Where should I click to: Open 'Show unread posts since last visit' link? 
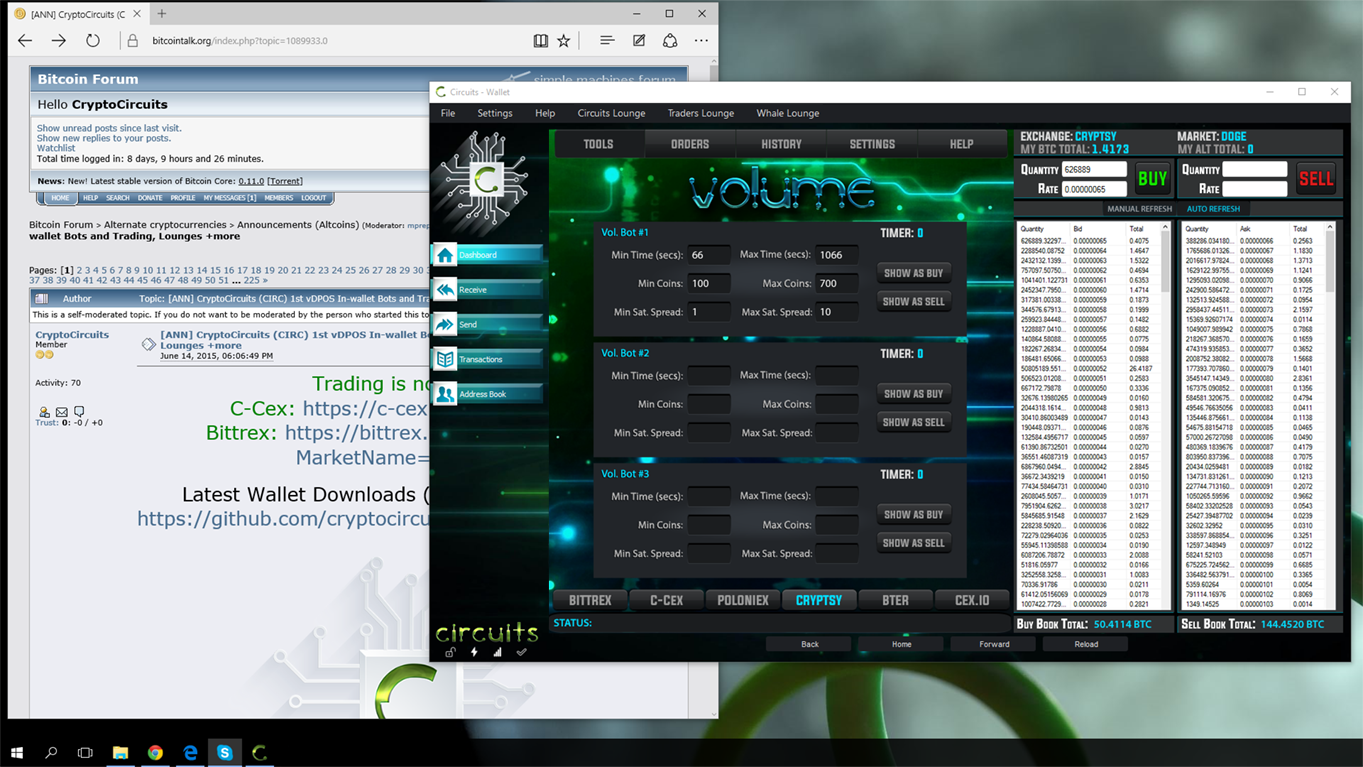(109, 128)
